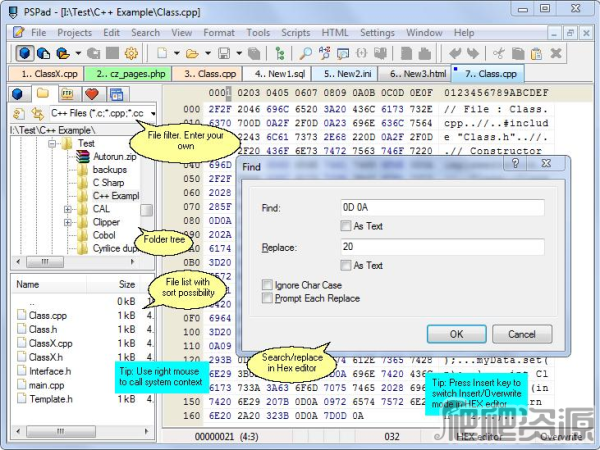
Task: Click the Find input field with 0D 0A
Action: coord(442,207)
